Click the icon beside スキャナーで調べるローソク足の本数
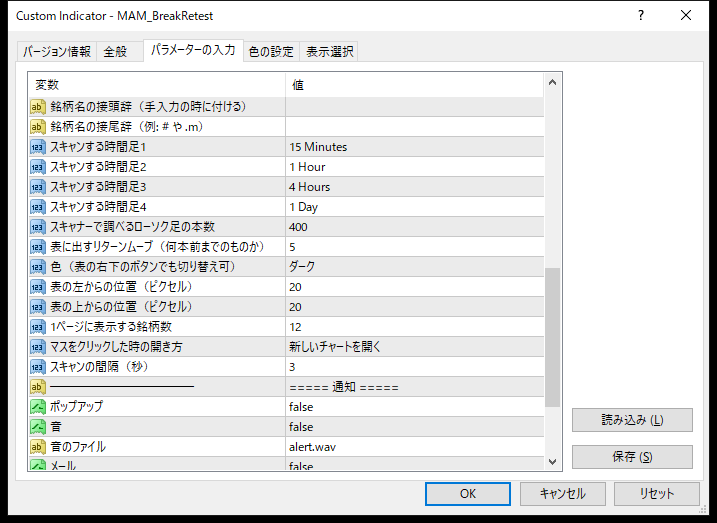717x523 pixels. (38, 227)
